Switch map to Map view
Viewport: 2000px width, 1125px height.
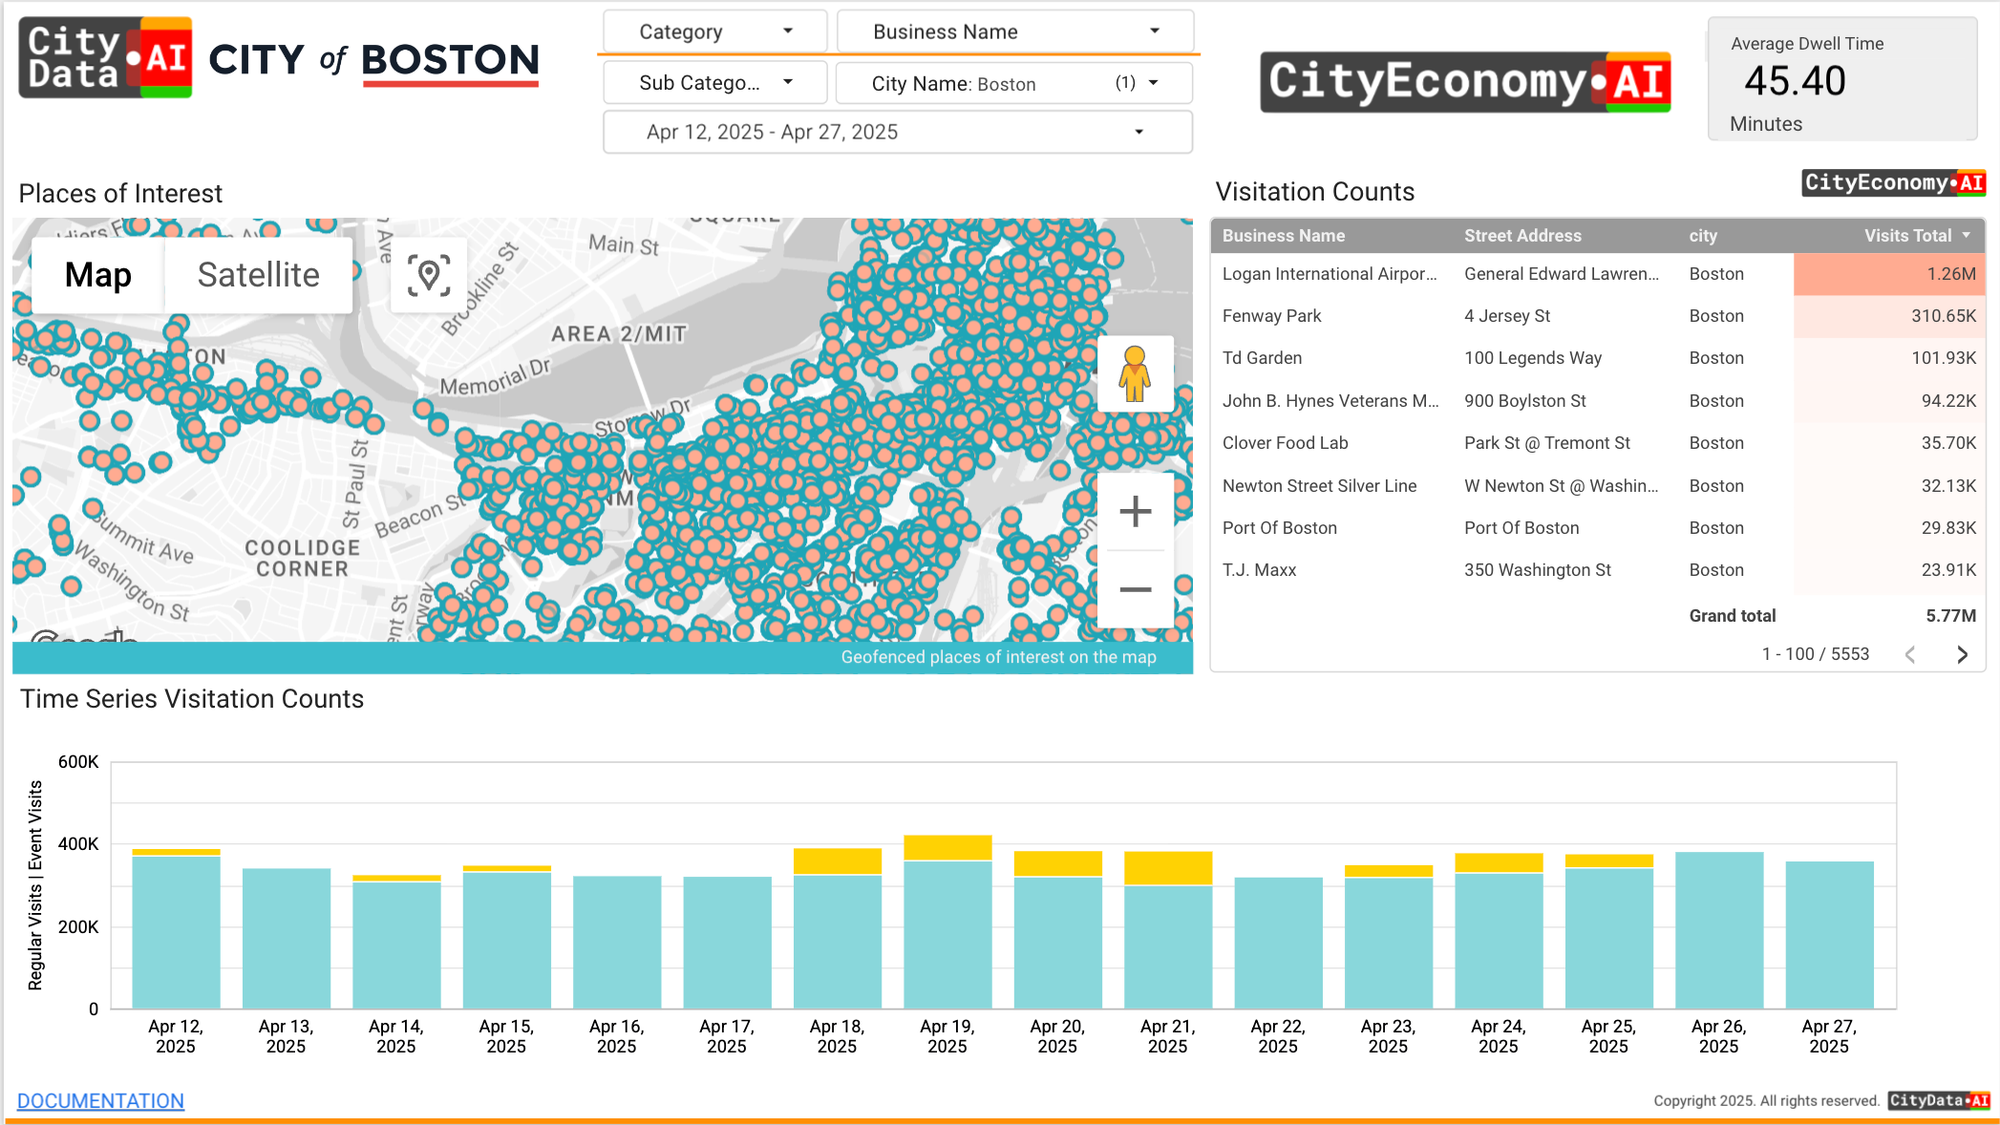click(x=98, y=275)
